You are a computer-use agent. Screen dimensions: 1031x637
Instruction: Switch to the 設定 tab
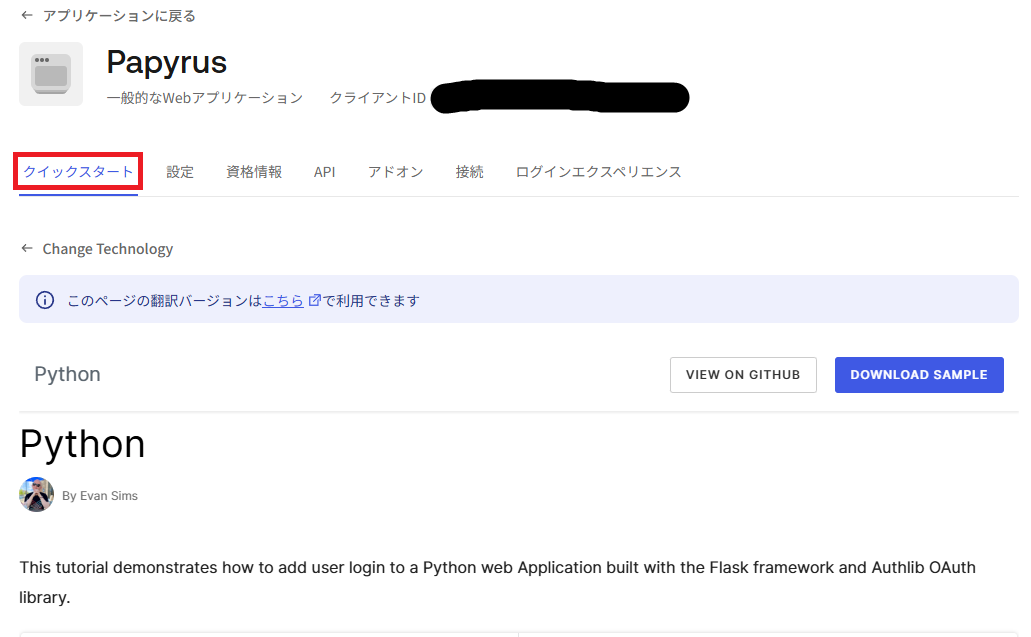tap(180, 172)
